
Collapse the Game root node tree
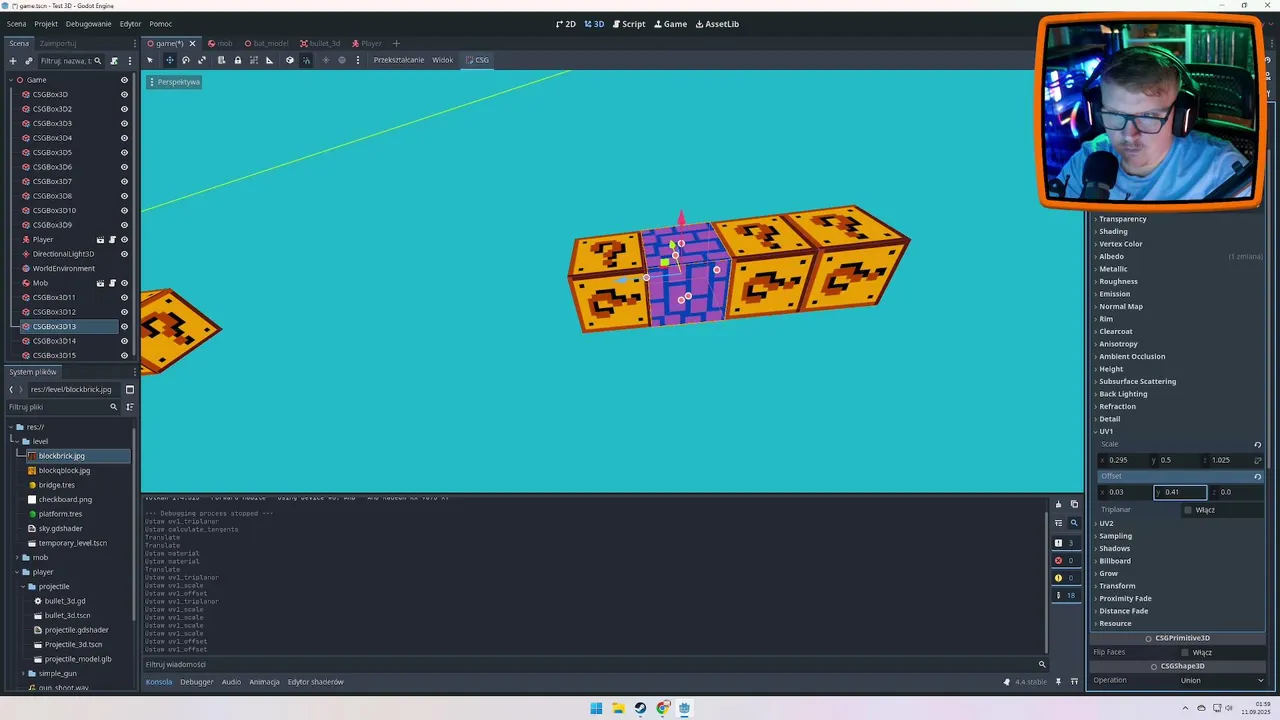pyautogui.click(x=10, y=80)
